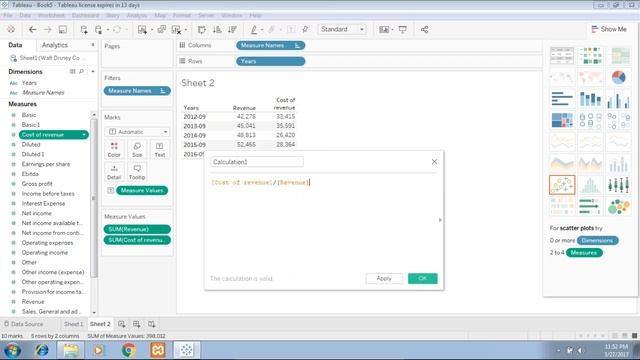This screenshot has width=640, height=360.
Task: Click the Sort ascending toolbar icon
Action: (217, 29)
